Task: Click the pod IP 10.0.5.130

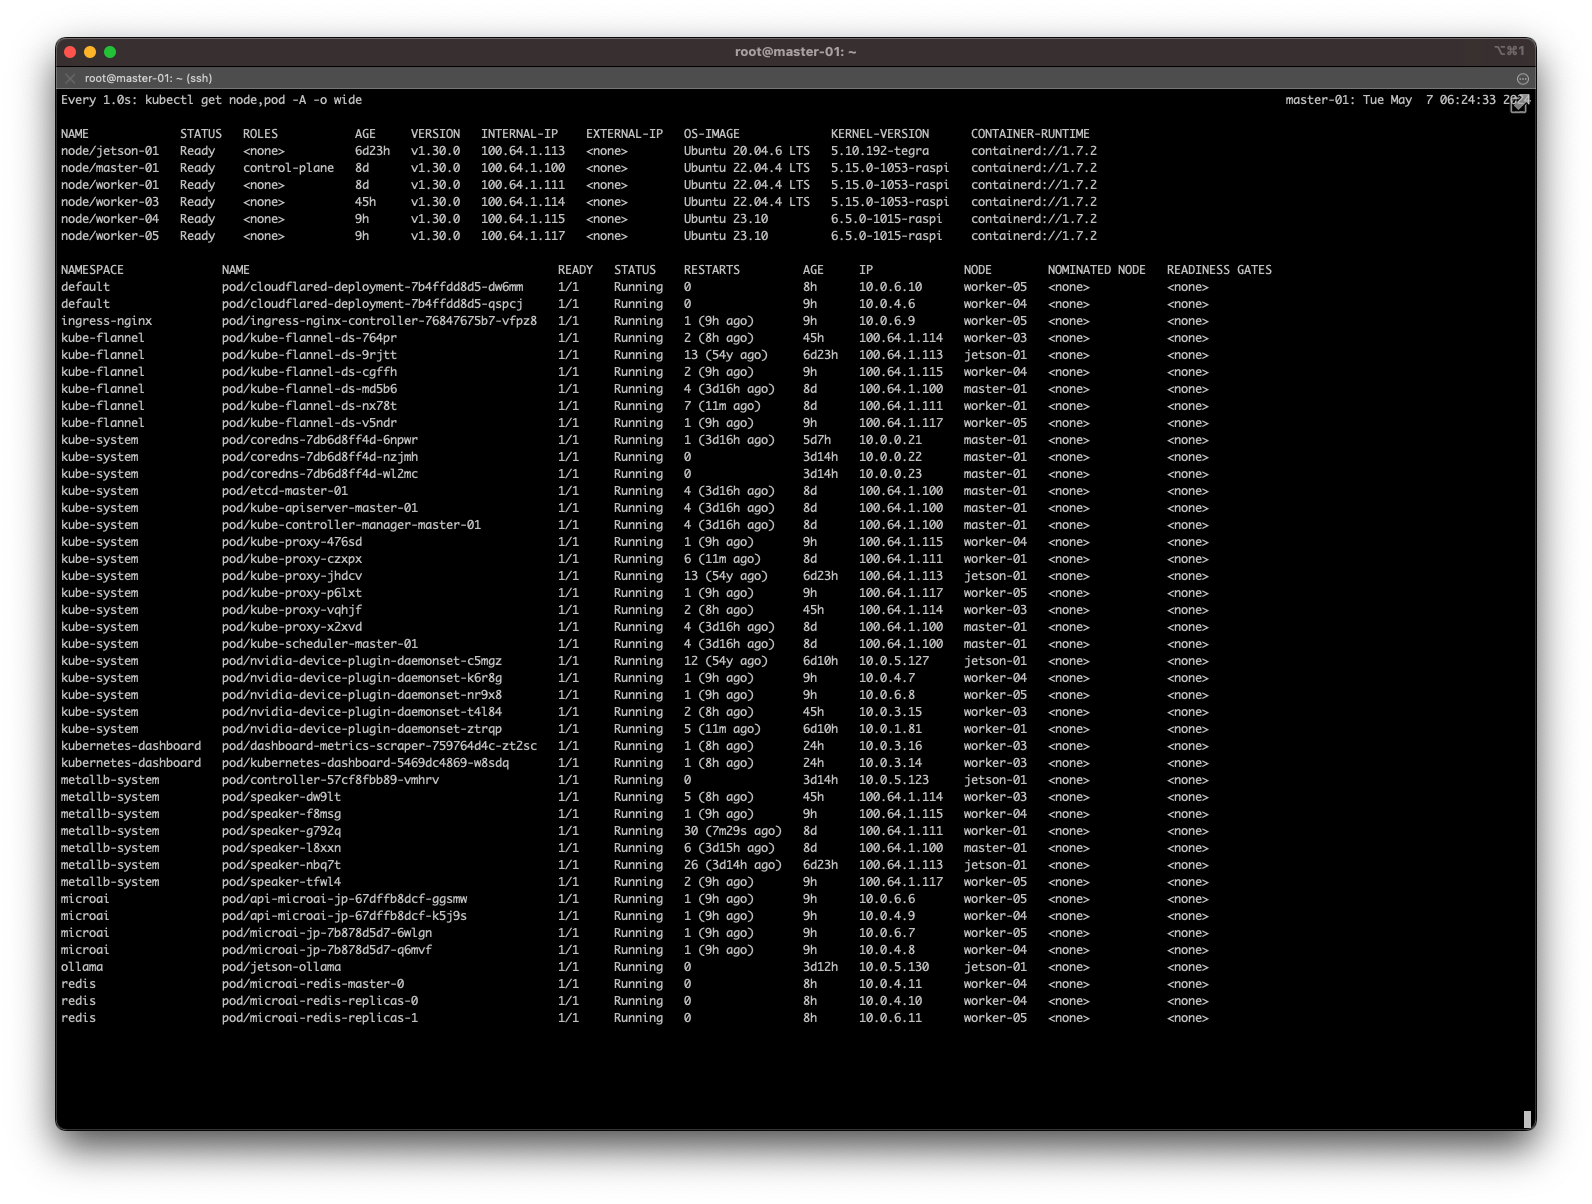Action: pyautogui.click(x=894, y=967)
